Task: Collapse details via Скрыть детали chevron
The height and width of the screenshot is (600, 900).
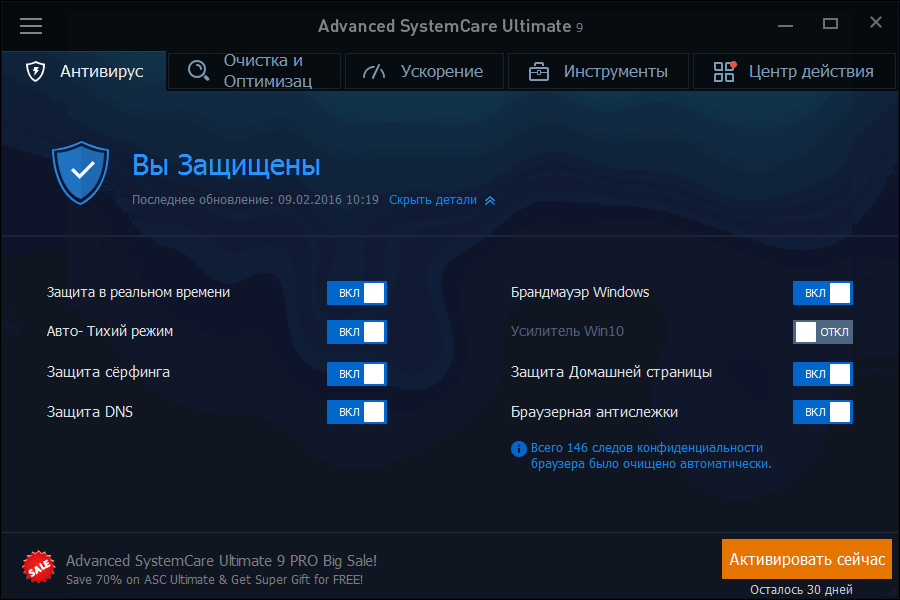Action: 489,200
